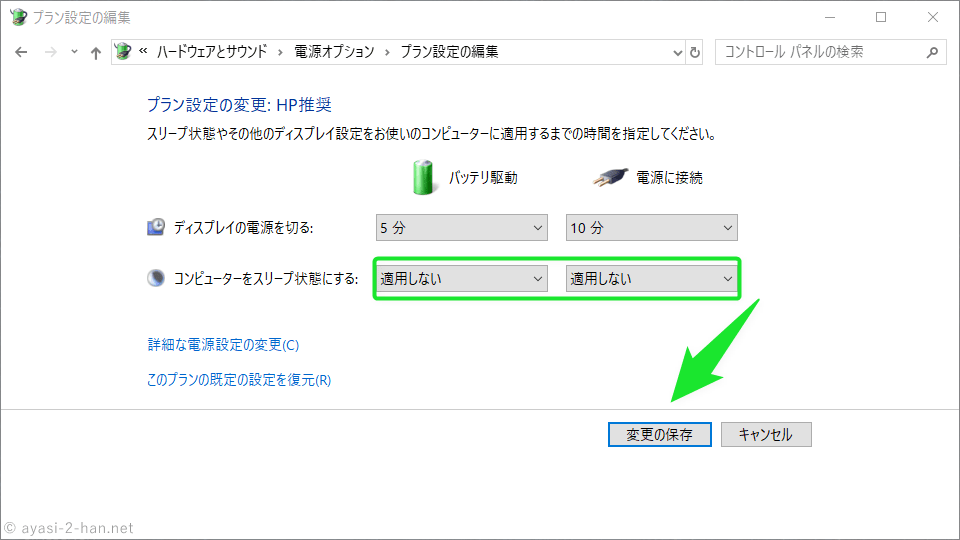Open display-off plugged-in dropdown showing 10 分
The image size is (960, 540).
coord(651,228)
